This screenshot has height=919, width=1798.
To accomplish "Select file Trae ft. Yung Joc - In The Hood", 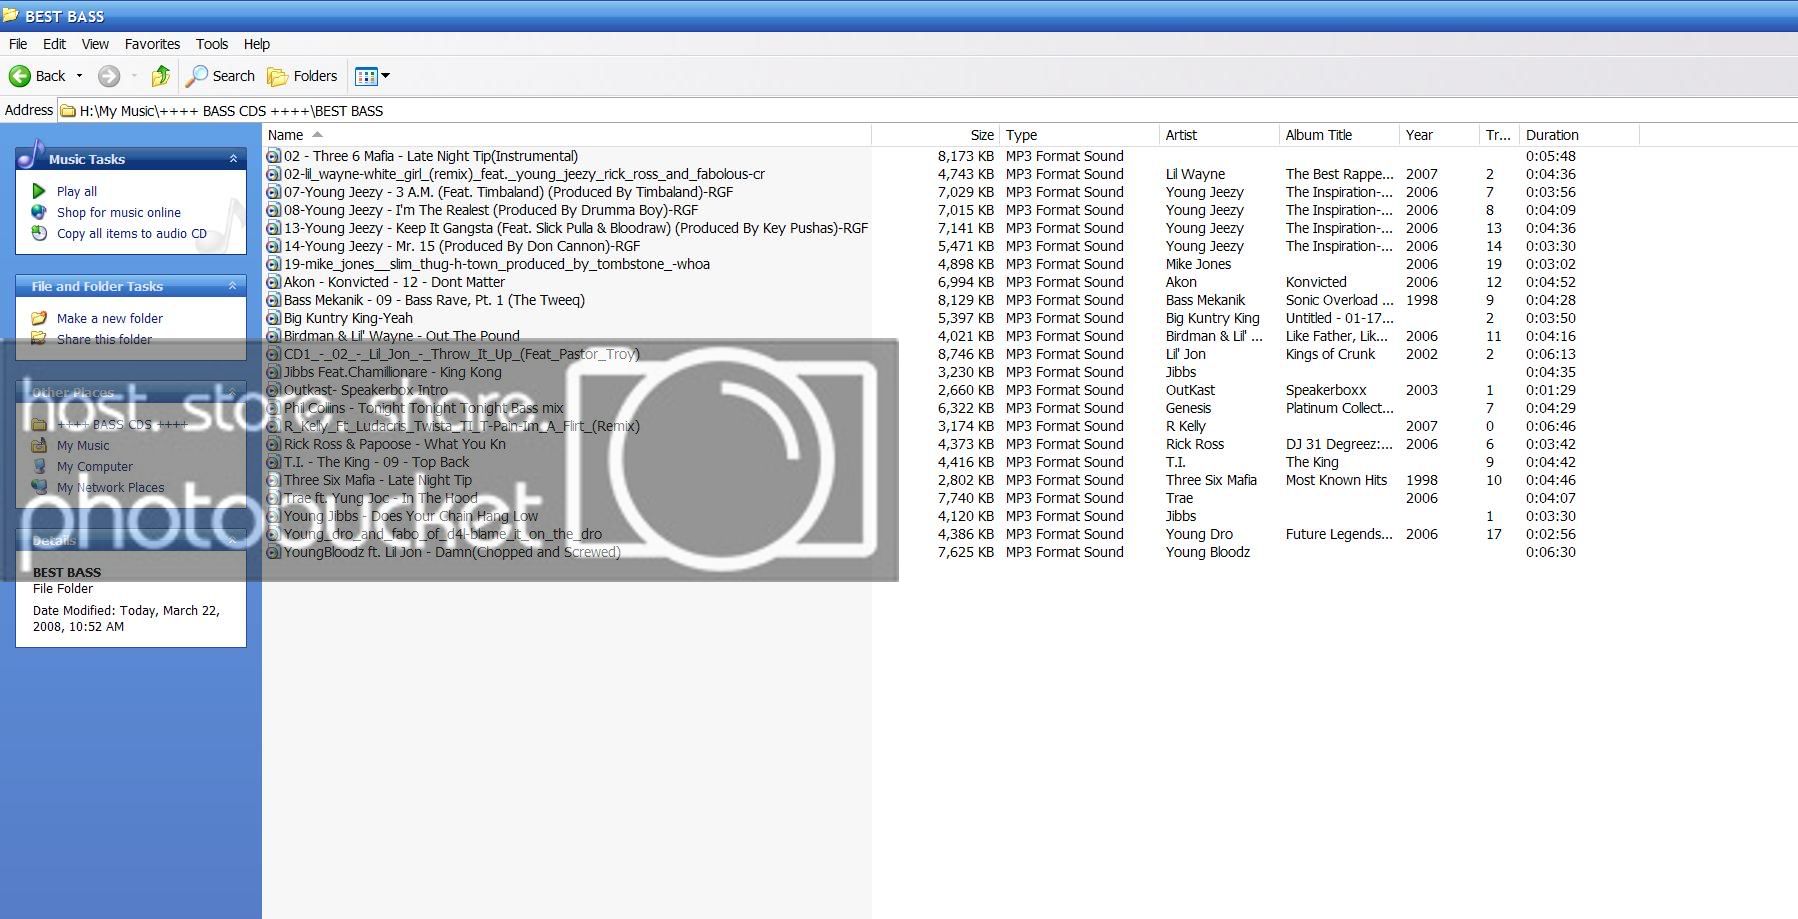I will [381, 498].
